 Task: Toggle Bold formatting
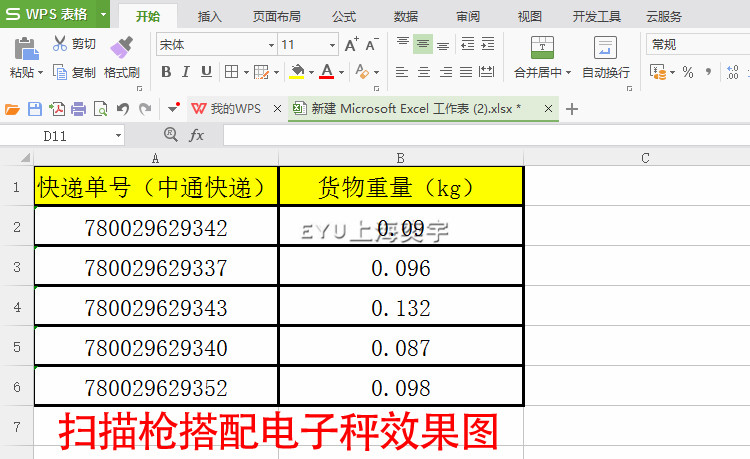tap(166, 72)
